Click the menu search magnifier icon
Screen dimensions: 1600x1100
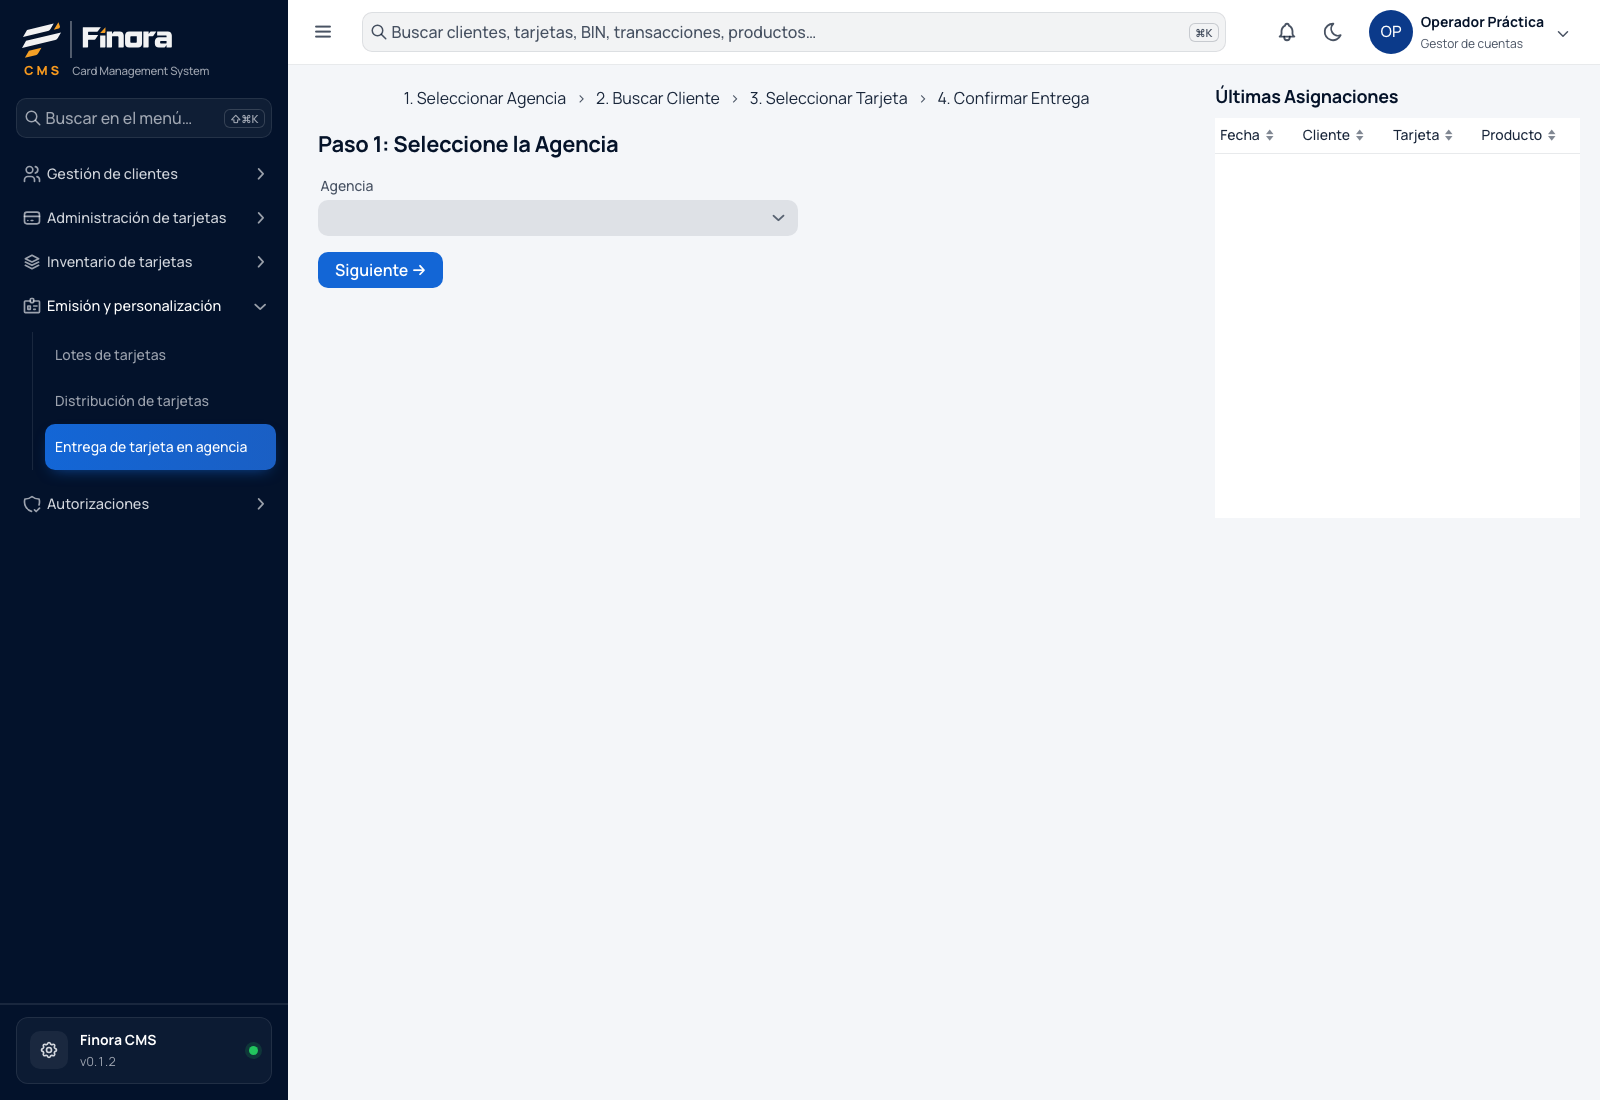coord(33,118)
